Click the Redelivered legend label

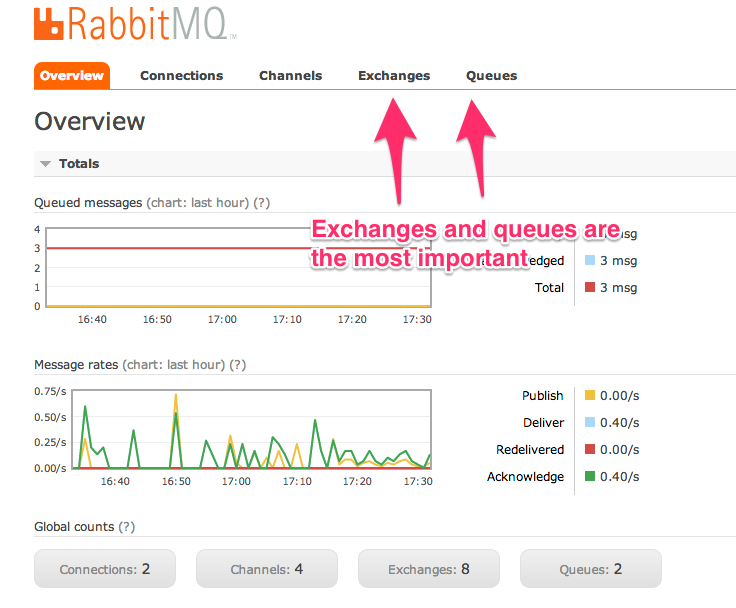click(530, 450)
